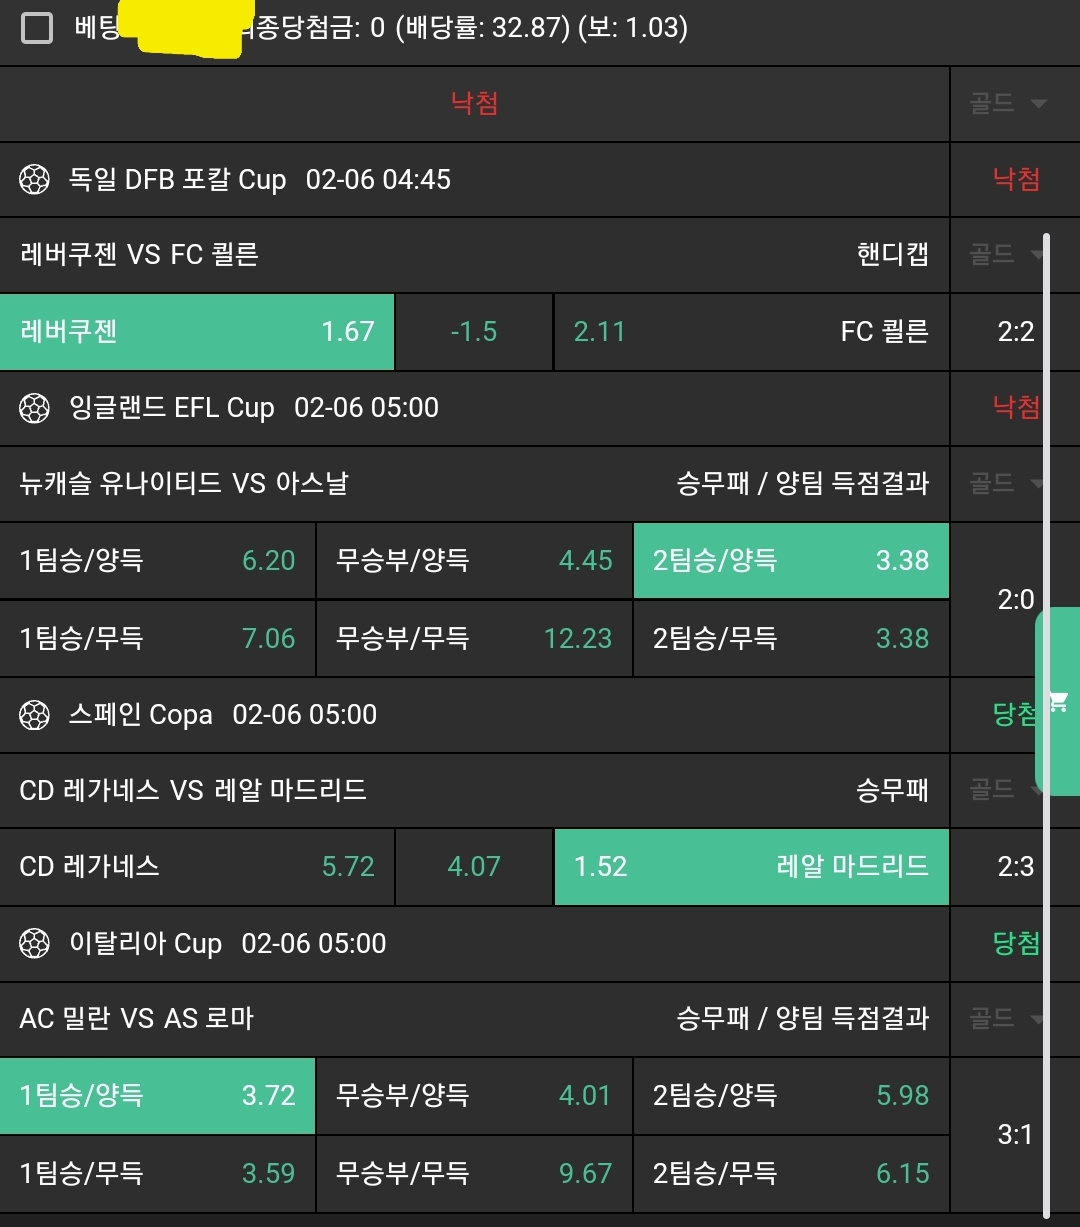Choose the CD 레가네스 5.72 odds button
This screenshot has height=1227, width=1080.
click(197, 866)
